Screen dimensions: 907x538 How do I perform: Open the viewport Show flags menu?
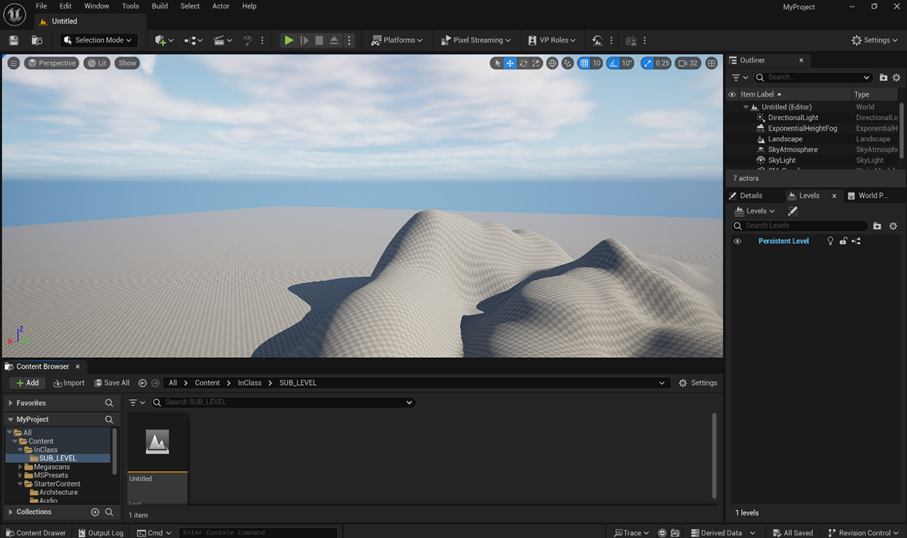point(127,63)
